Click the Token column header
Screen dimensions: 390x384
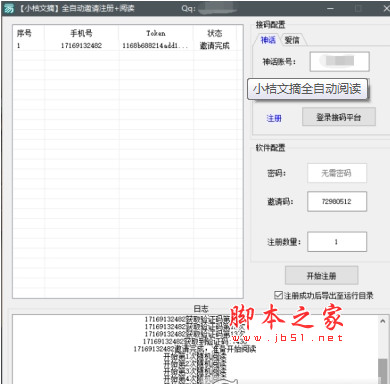[x=156, y=33]
